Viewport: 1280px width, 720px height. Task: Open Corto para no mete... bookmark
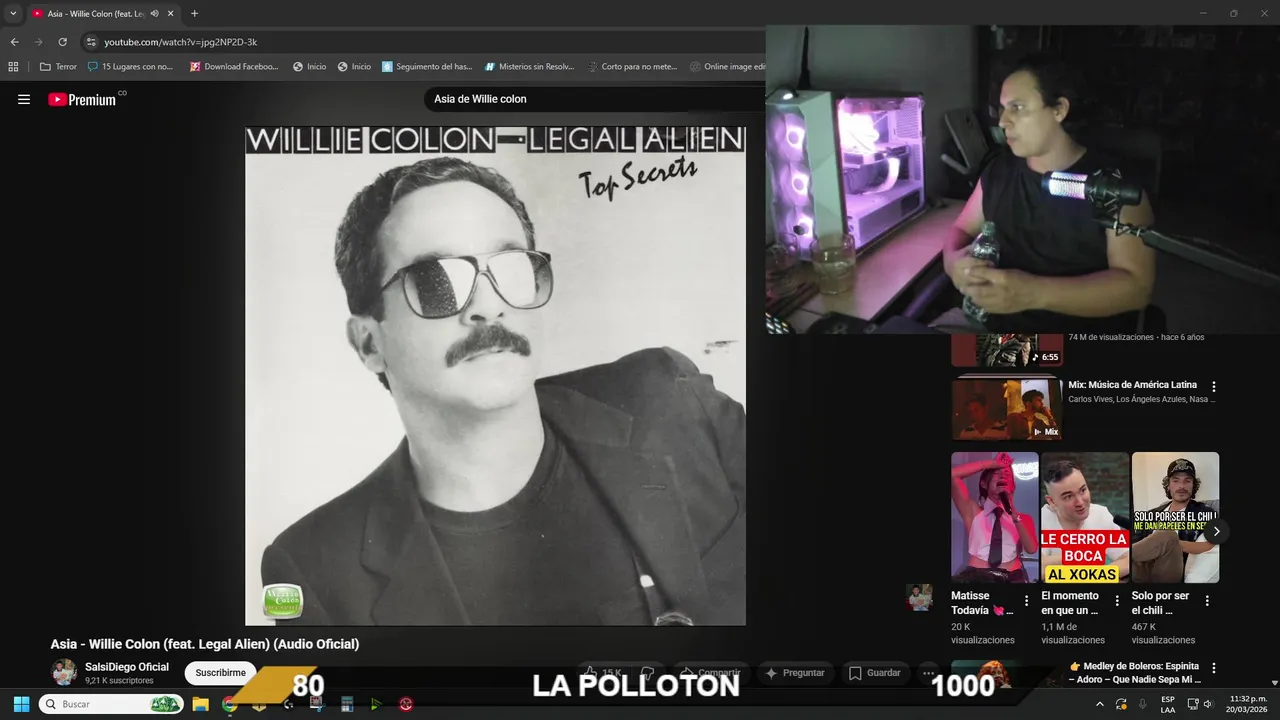pos(632,67)
